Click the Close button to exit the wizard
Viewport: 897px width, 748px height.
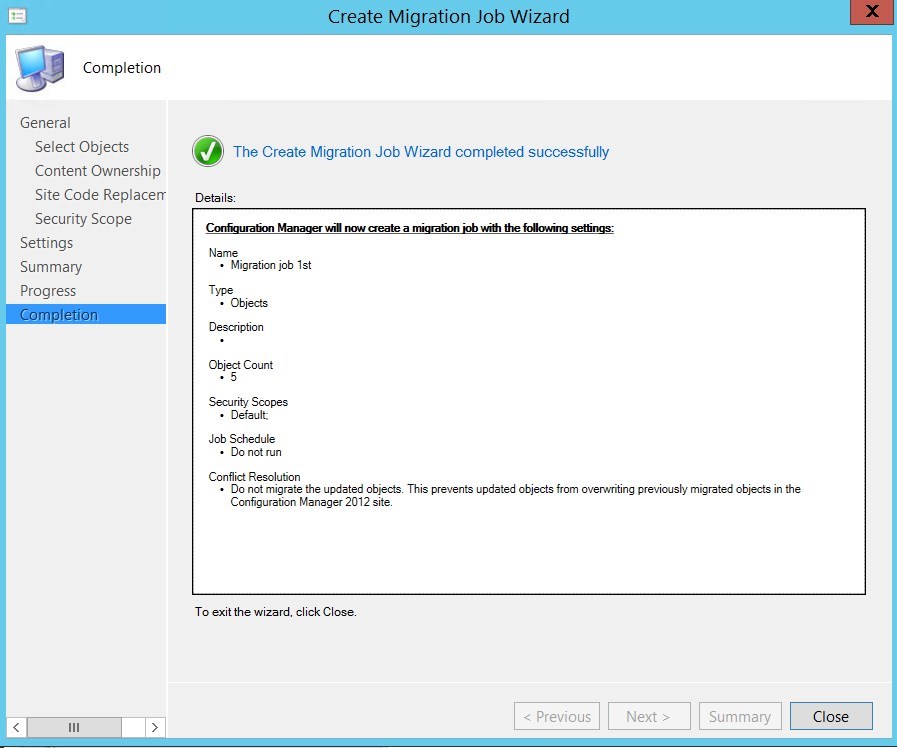pos(831,716)
